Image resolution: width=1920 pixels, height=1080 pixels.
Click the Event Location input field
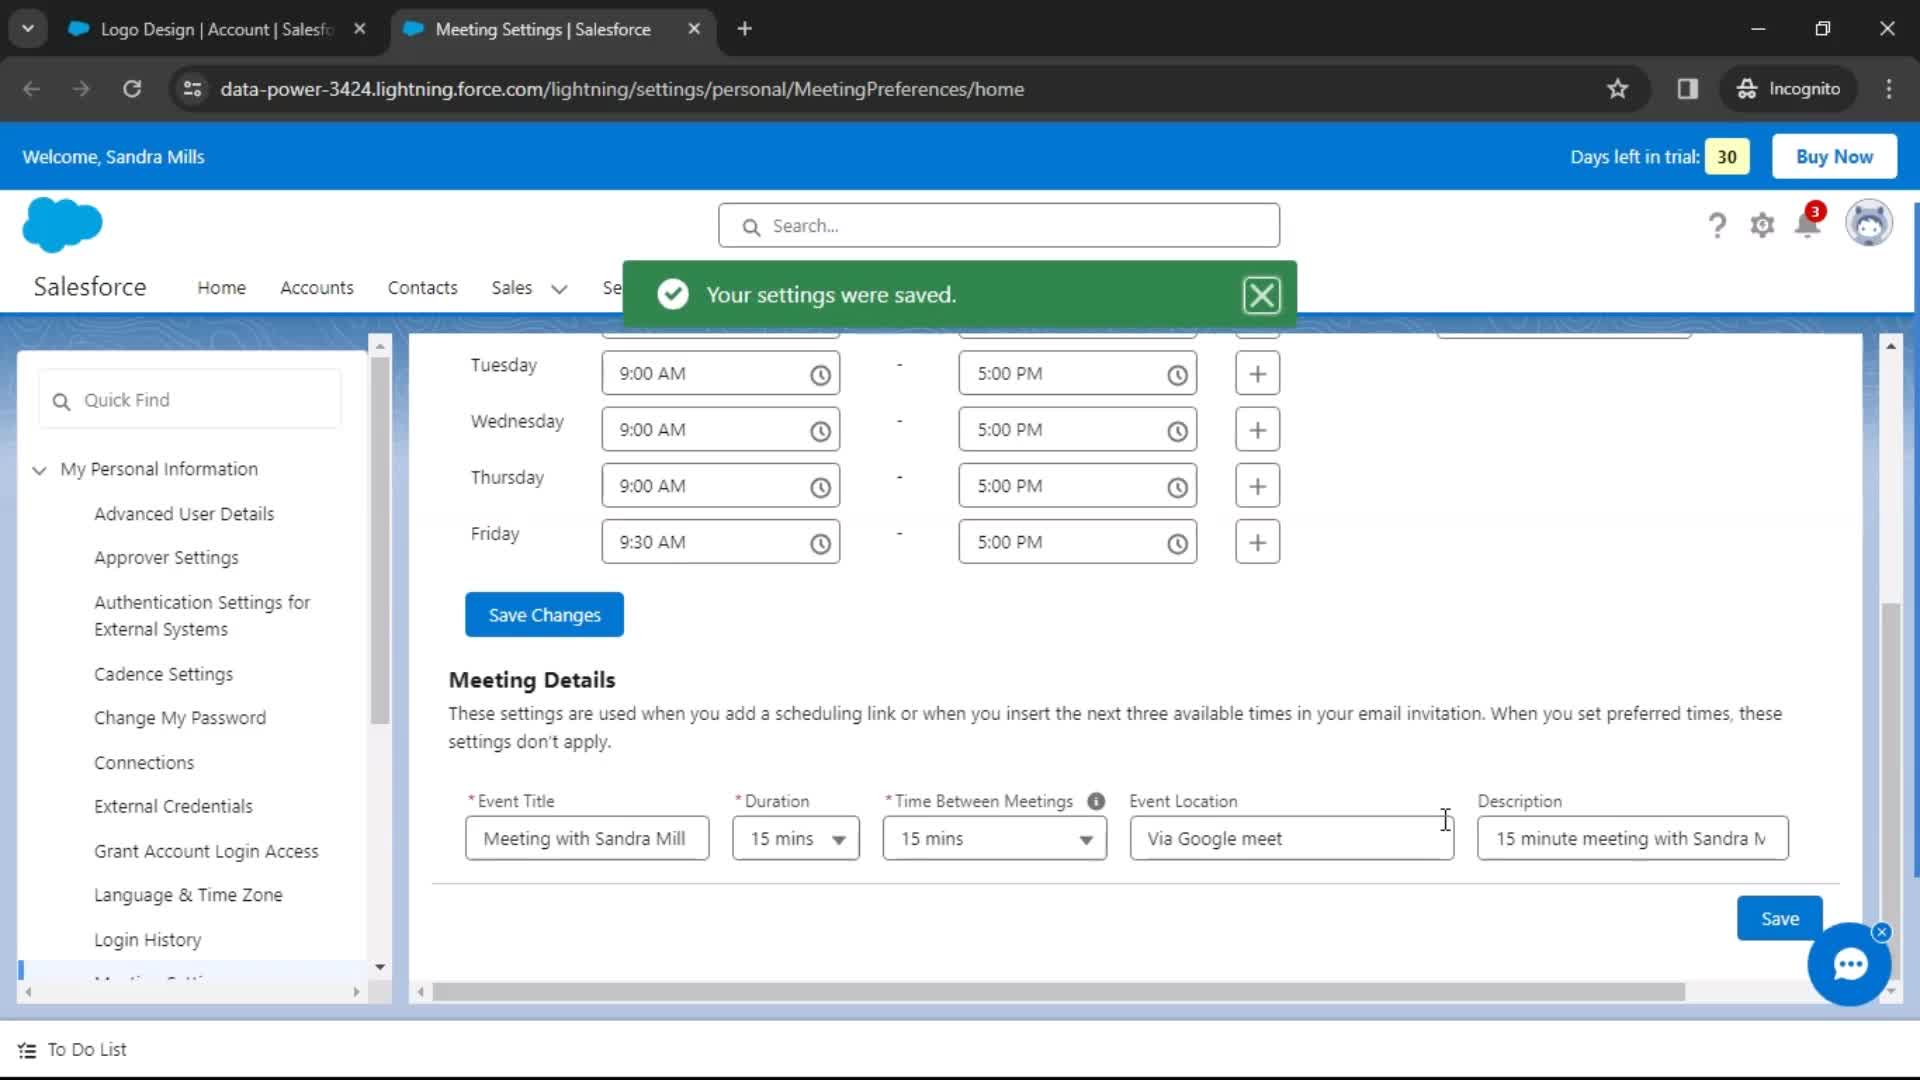click(1291, 839)
